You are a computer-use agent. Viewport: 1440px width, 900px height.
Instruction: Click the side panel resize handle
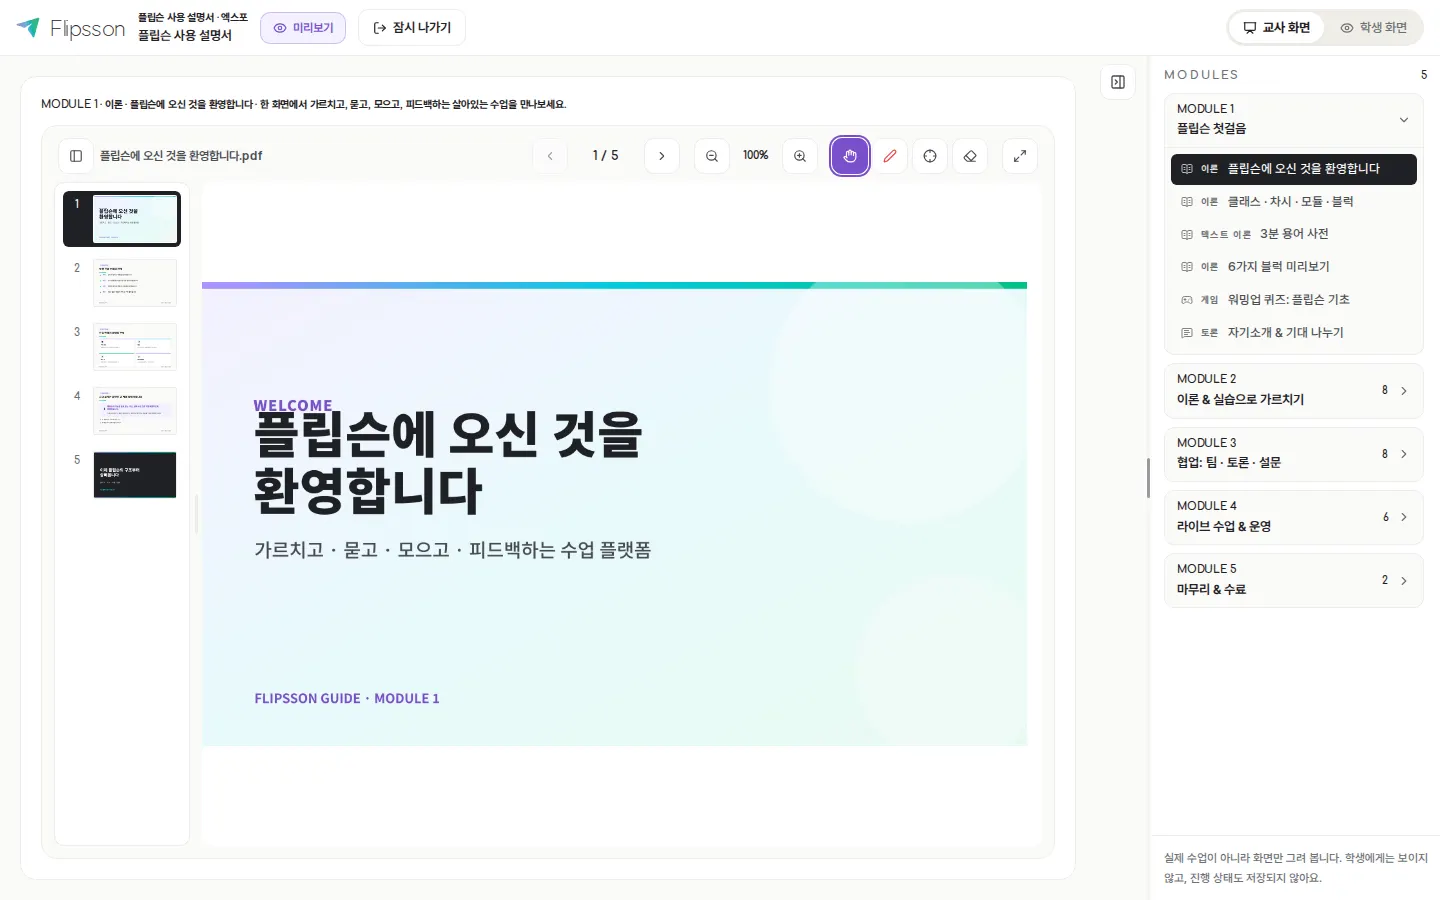coord(1148,478)
